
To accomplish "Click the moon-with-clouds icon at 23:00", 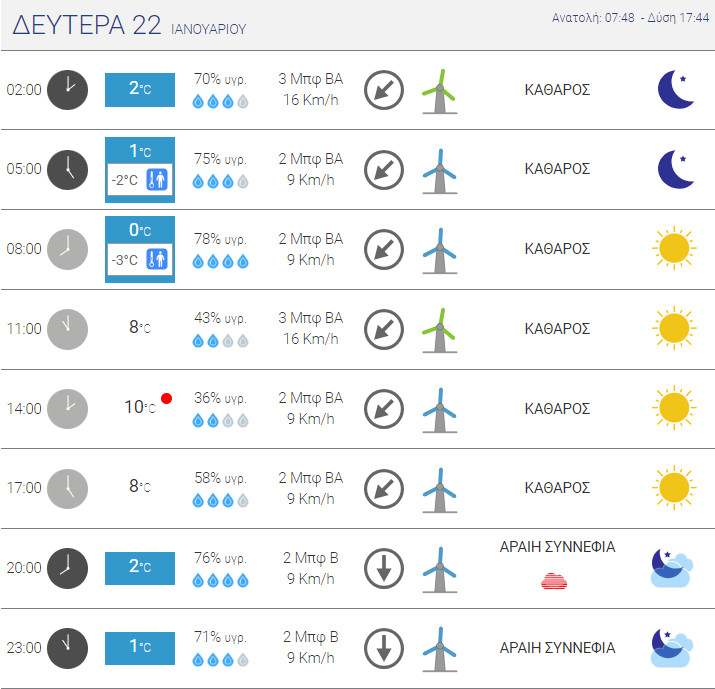I will pyautogui.click(x=670, y=647).
